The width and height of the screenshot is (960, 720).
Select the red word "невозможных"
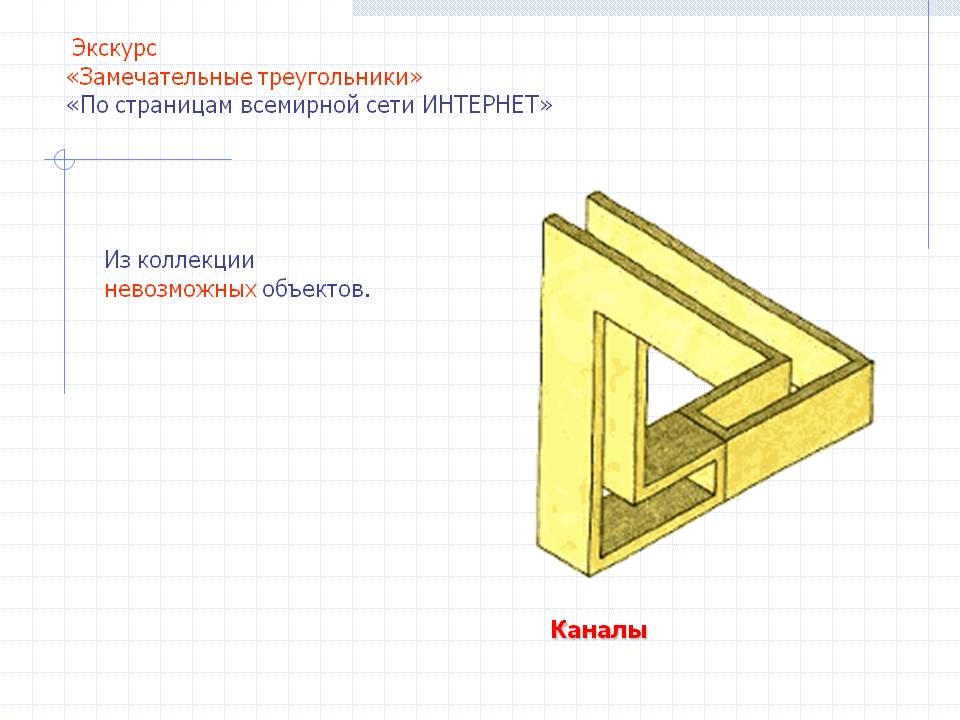coord(180,290)
